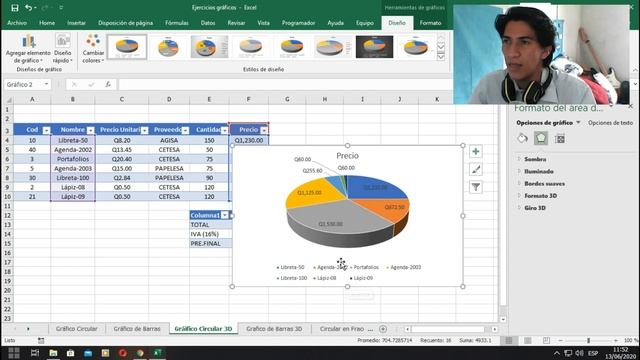Close the Formato del área pane
This screenshot has width=640, height=360.
coord(631,106)
